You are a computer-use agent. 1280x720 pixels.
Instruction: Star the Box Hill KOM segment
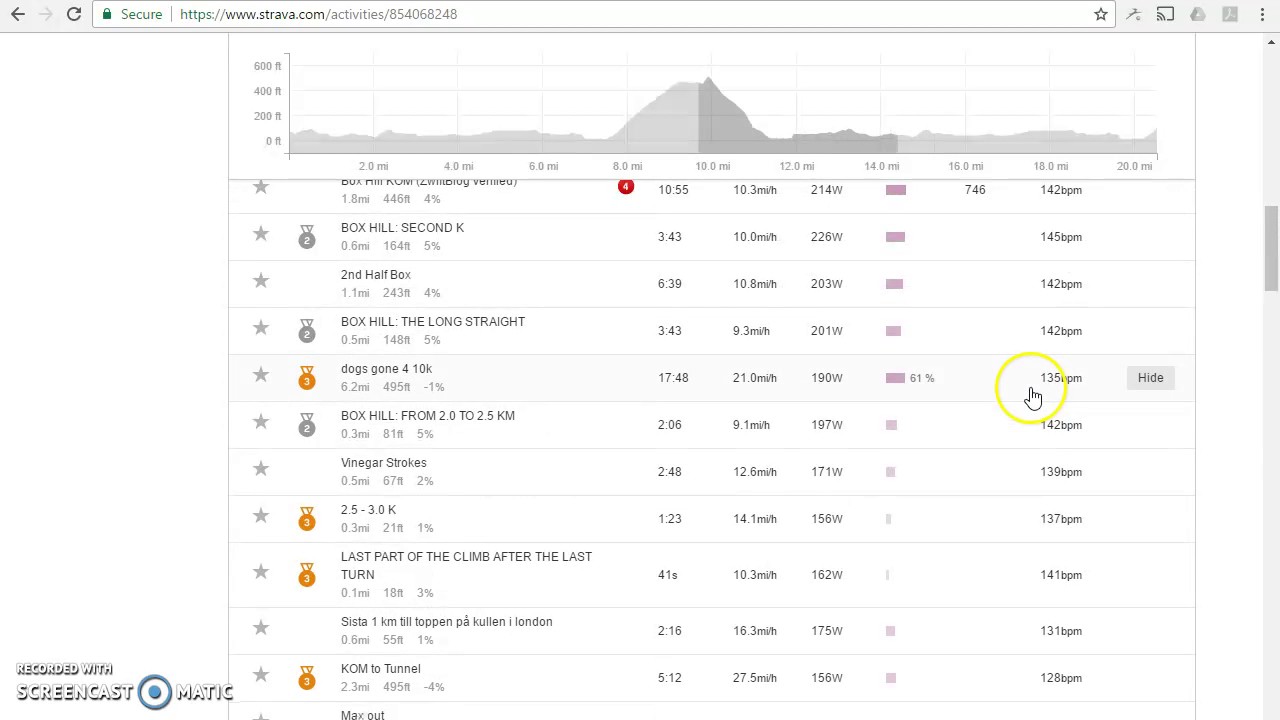pos(261,187)
